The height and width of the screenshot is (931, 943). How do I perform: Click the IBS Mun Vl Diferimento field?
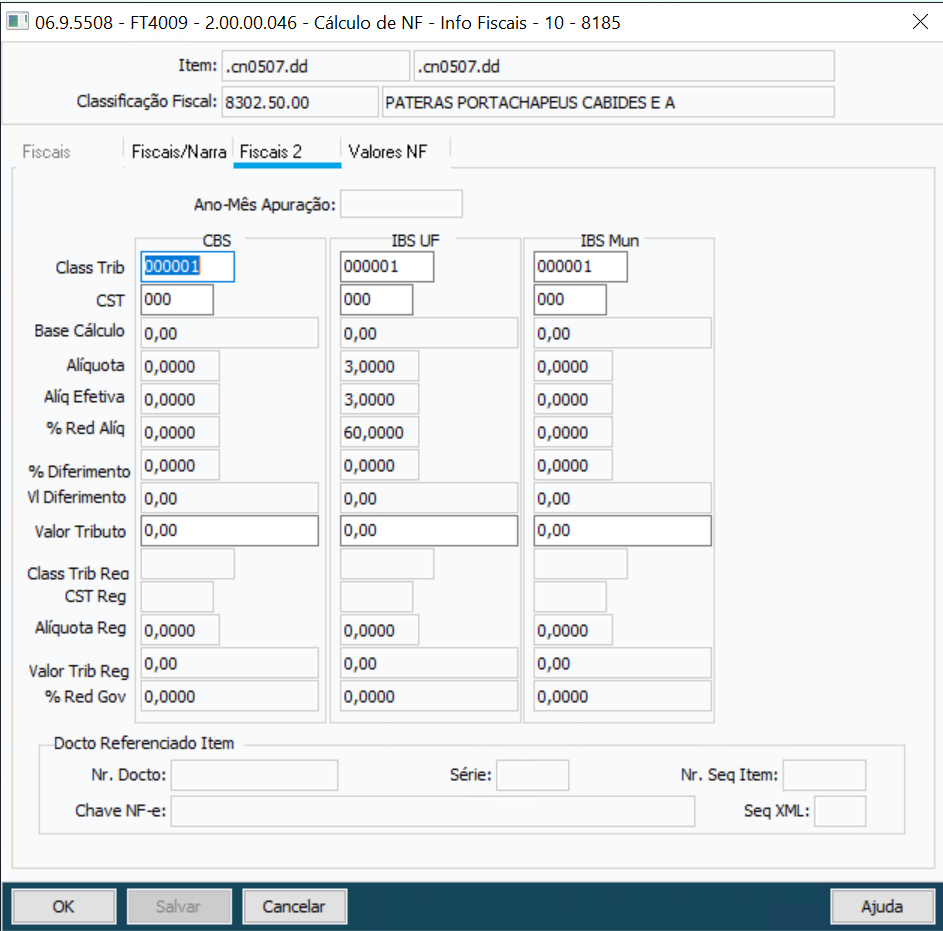pos(622,498)
